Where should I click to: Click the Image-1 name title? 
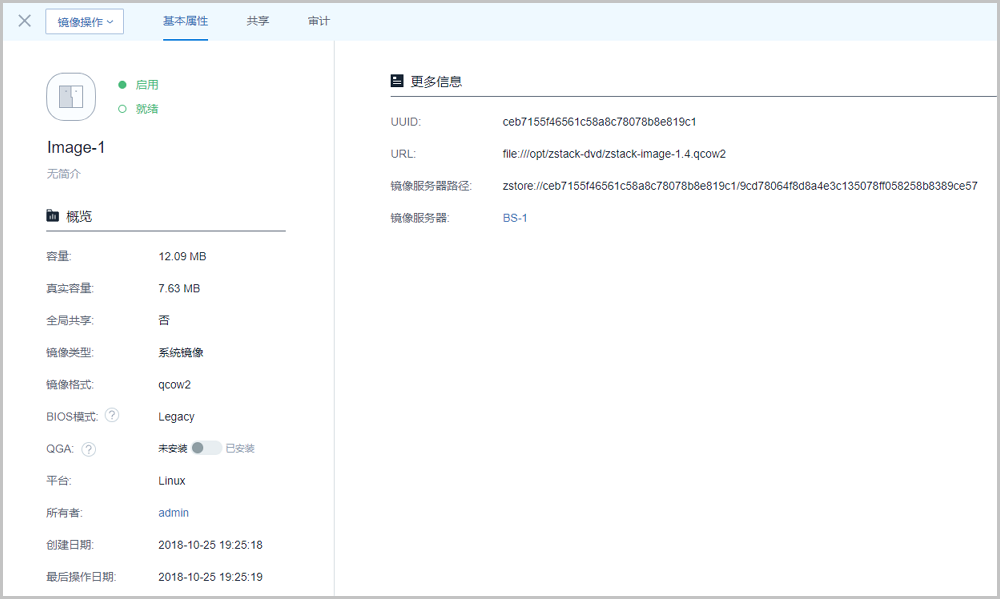click(76, 148)
